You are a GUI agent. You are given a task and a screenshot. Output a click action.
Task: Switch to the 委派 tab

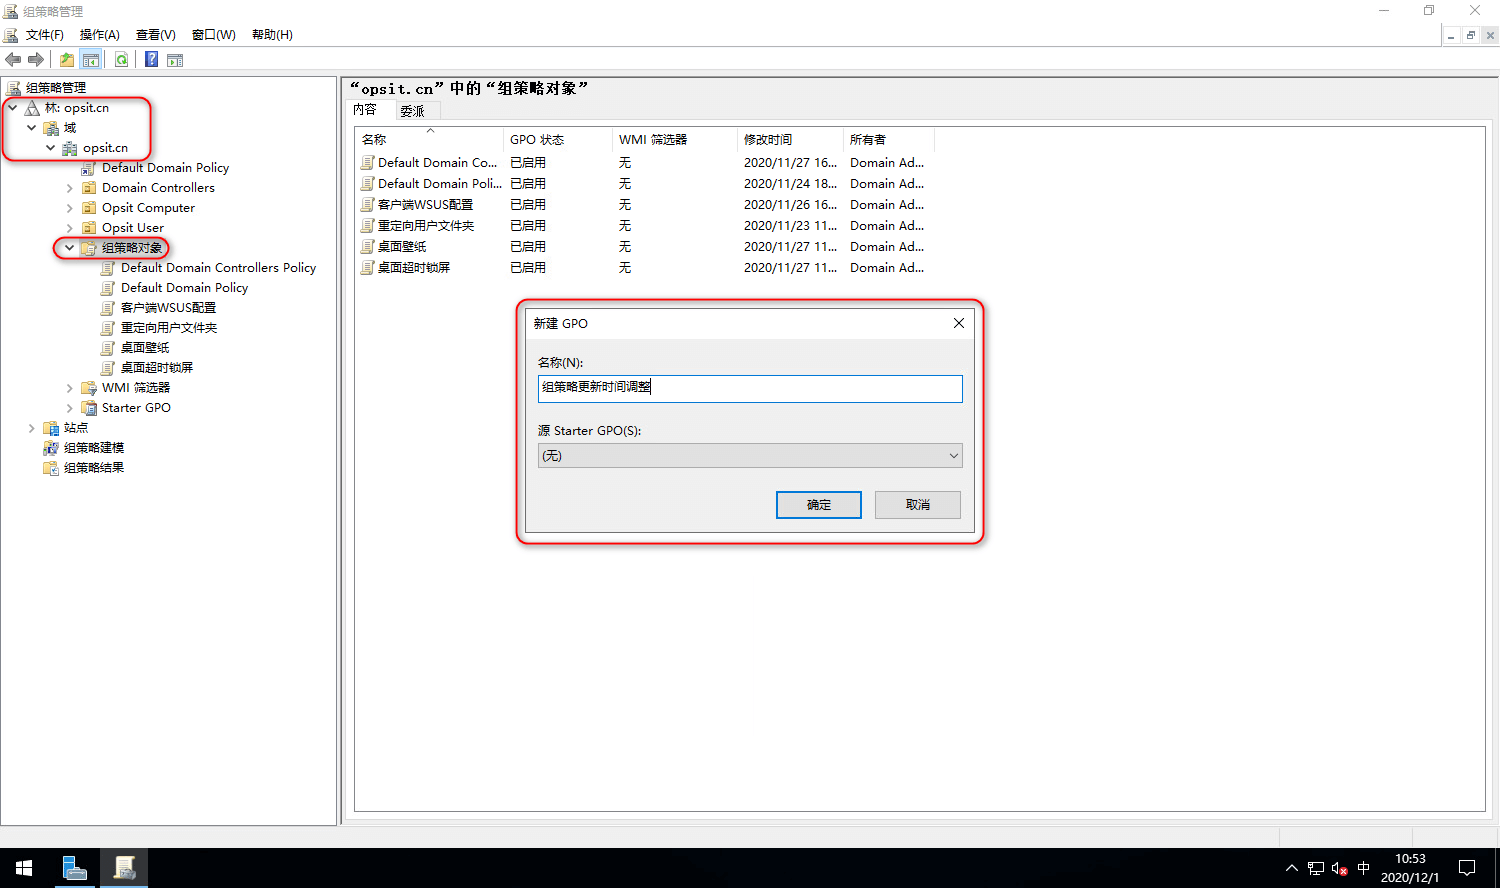coord(413,111)
